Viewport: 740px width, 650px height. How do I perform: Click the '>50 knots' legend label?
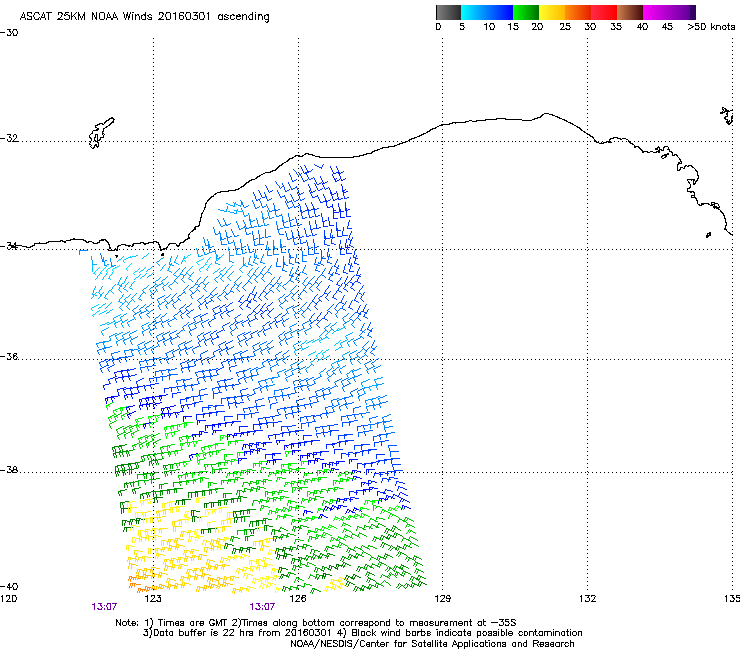tap(711, 27)
